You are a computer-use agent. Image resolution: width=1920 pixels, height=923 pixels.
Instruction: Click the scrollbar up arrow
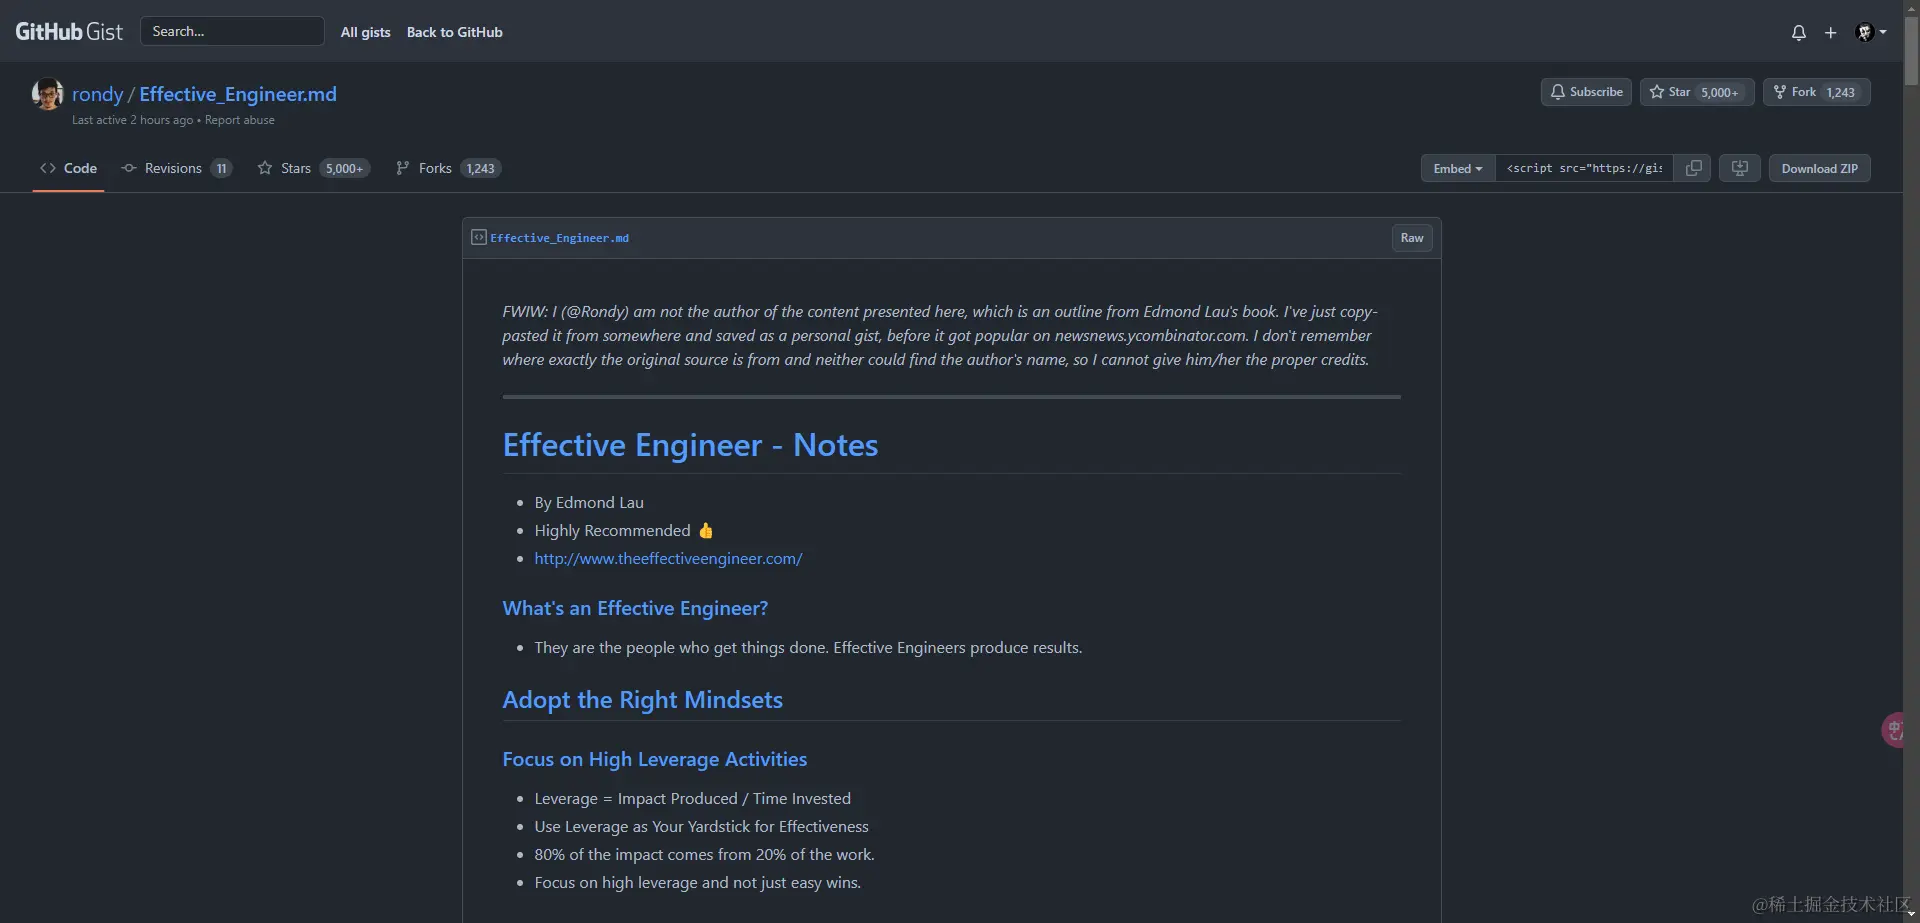tap(1911, 7)
